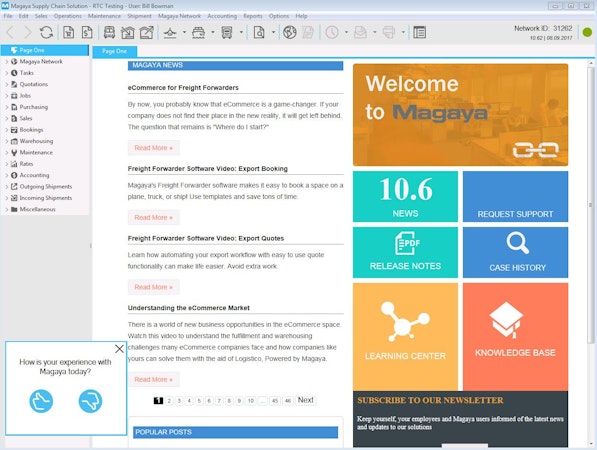Open the Operations menu

pos(68,16)
